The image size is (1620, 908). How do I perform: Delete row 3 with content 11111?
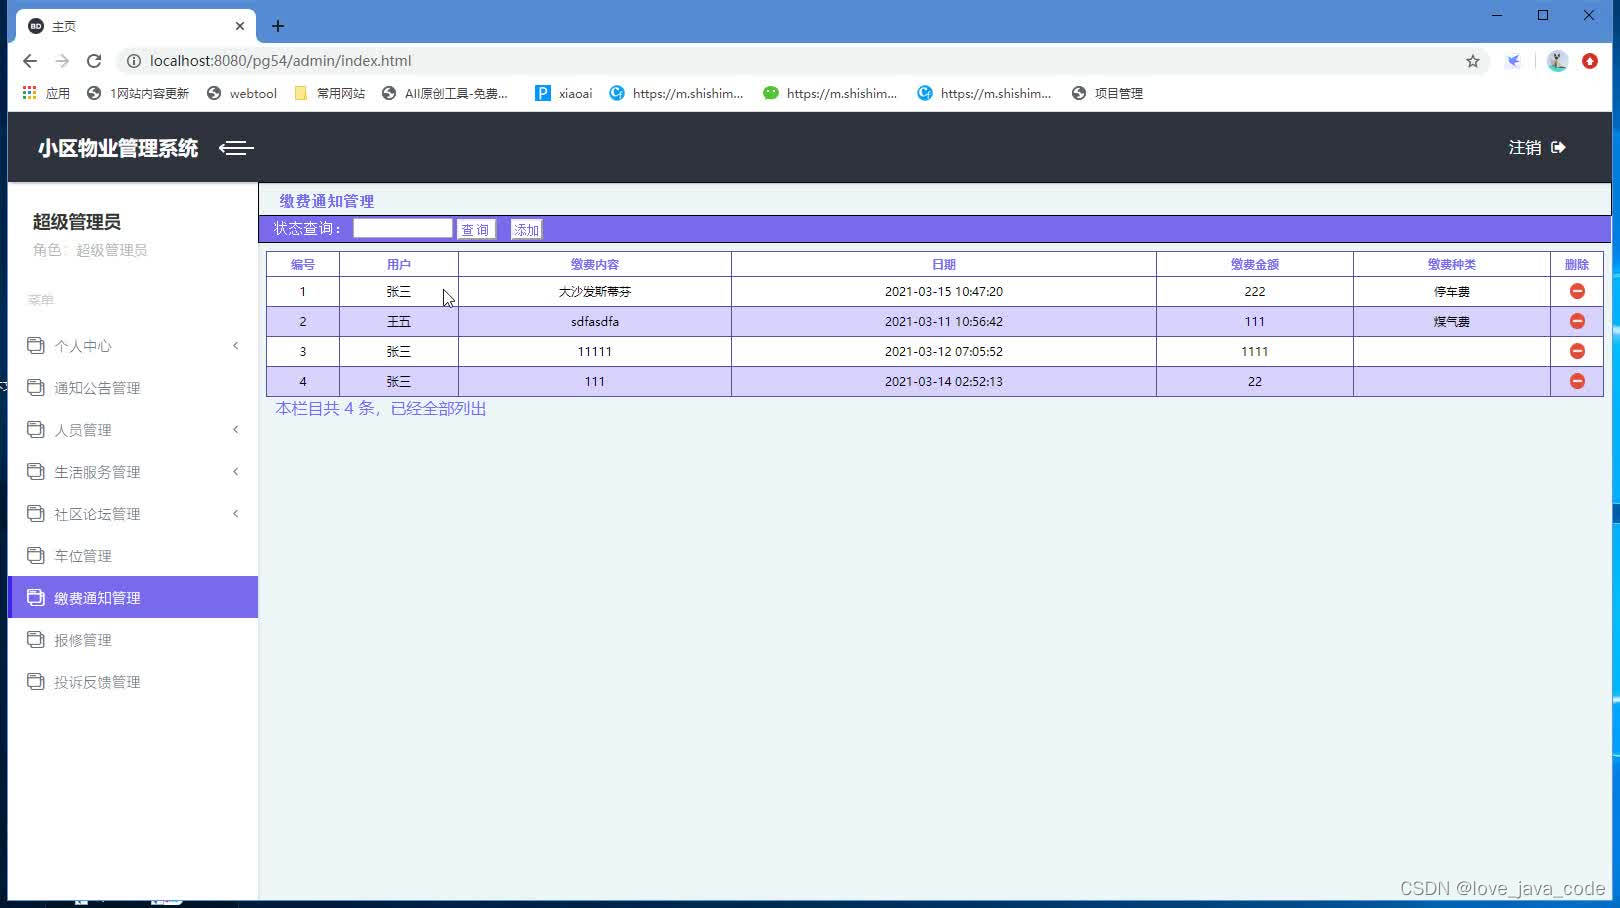1577,351
